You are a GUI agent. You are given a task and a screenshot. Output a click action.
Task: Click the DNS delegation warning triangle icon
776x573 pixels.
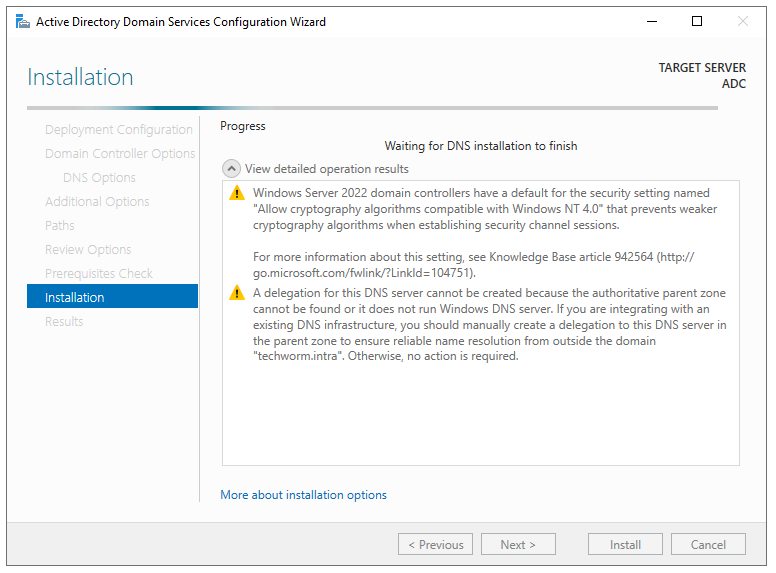(x=236, y=293)
